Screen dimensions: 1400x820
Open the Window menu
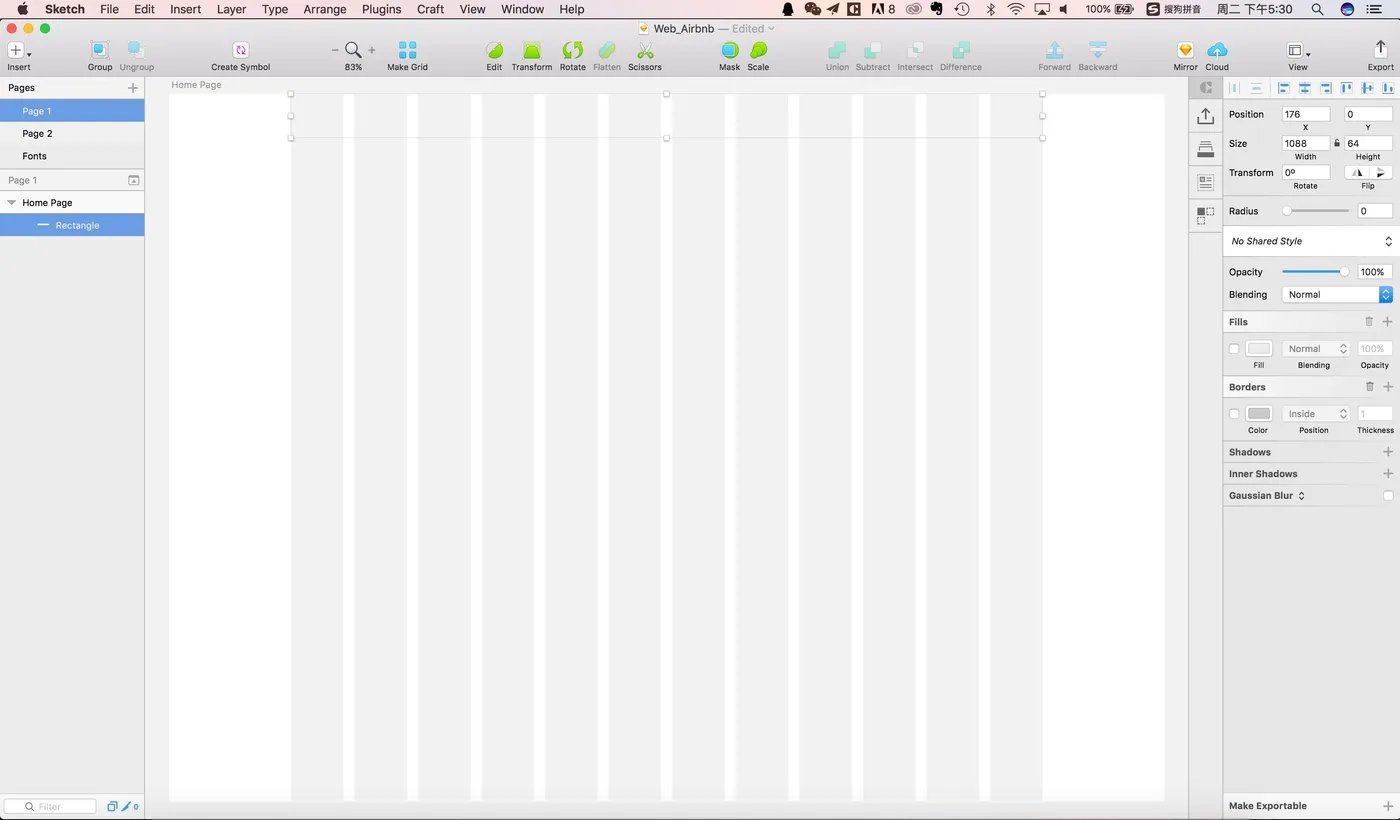pyautogui.click(x=522, y=9)
